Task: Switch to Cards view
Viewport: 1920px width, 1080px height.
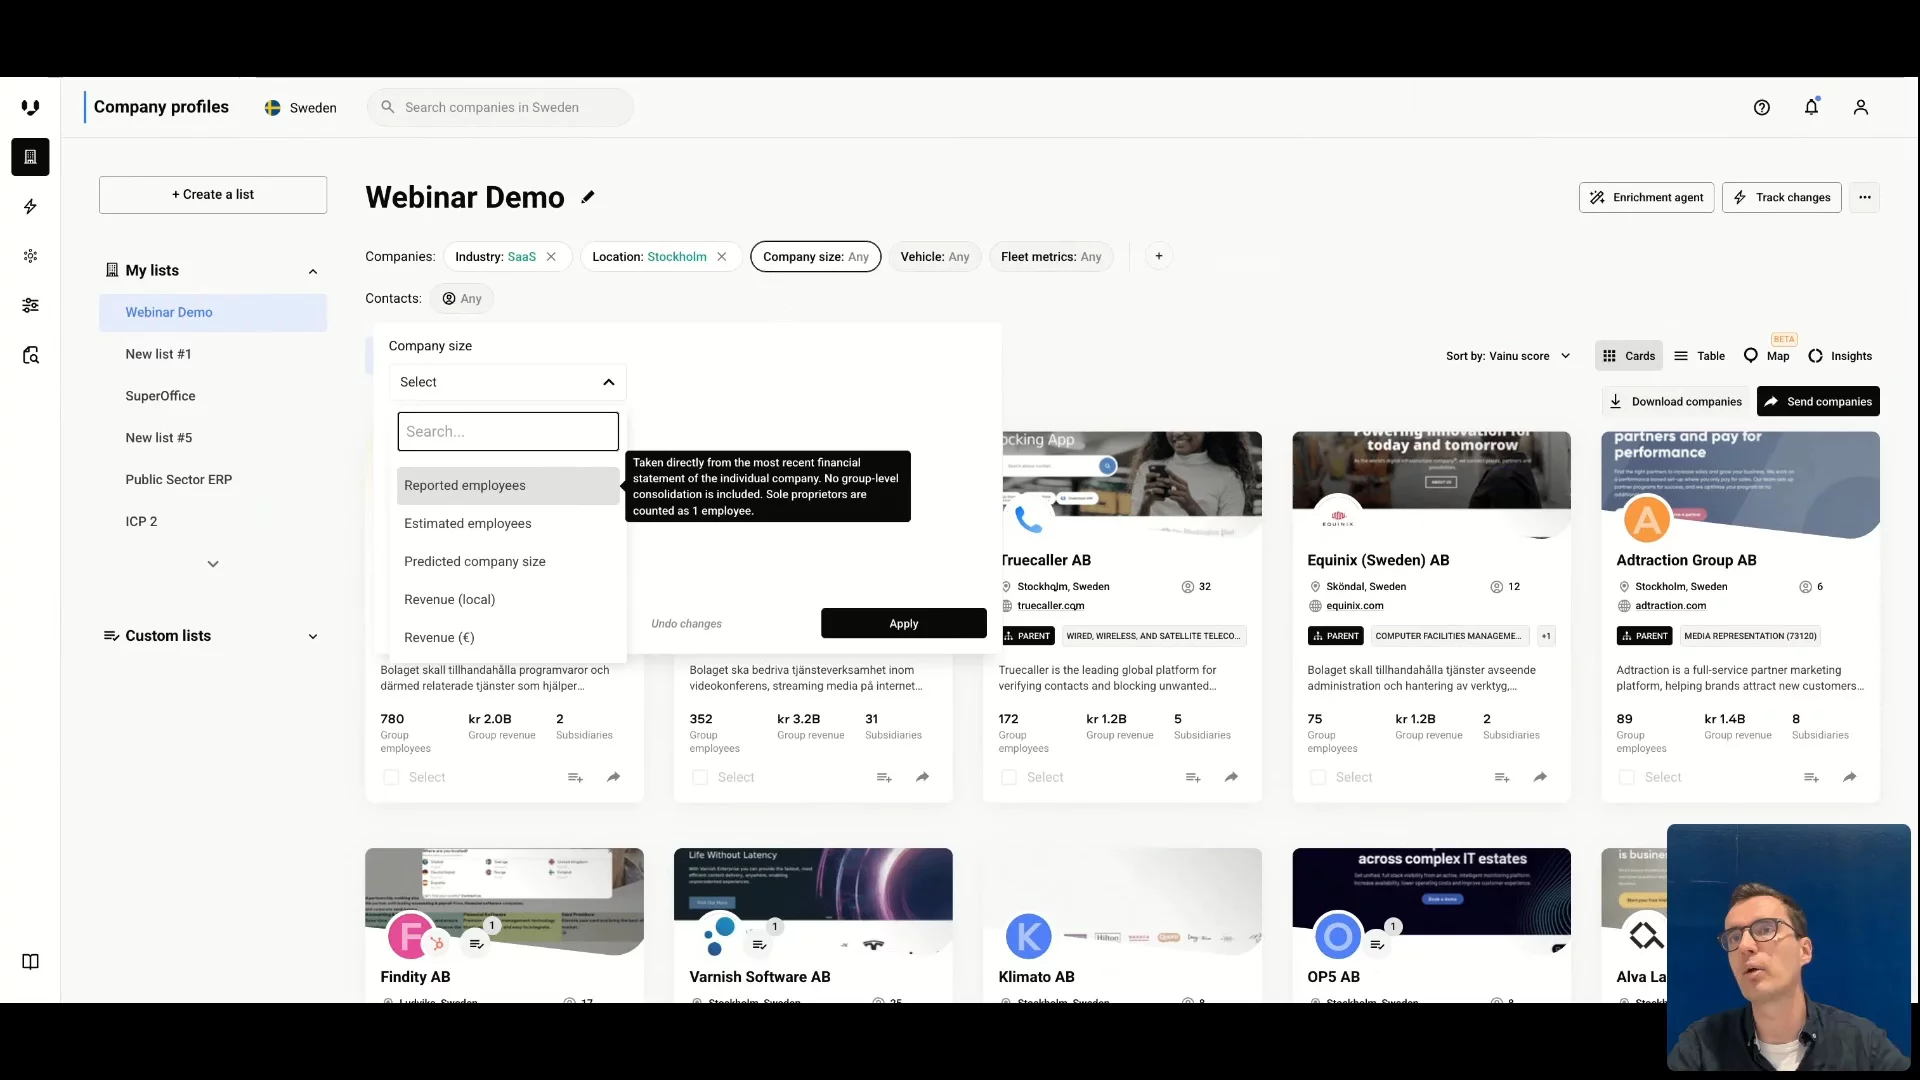Action: coord(1629,356)
